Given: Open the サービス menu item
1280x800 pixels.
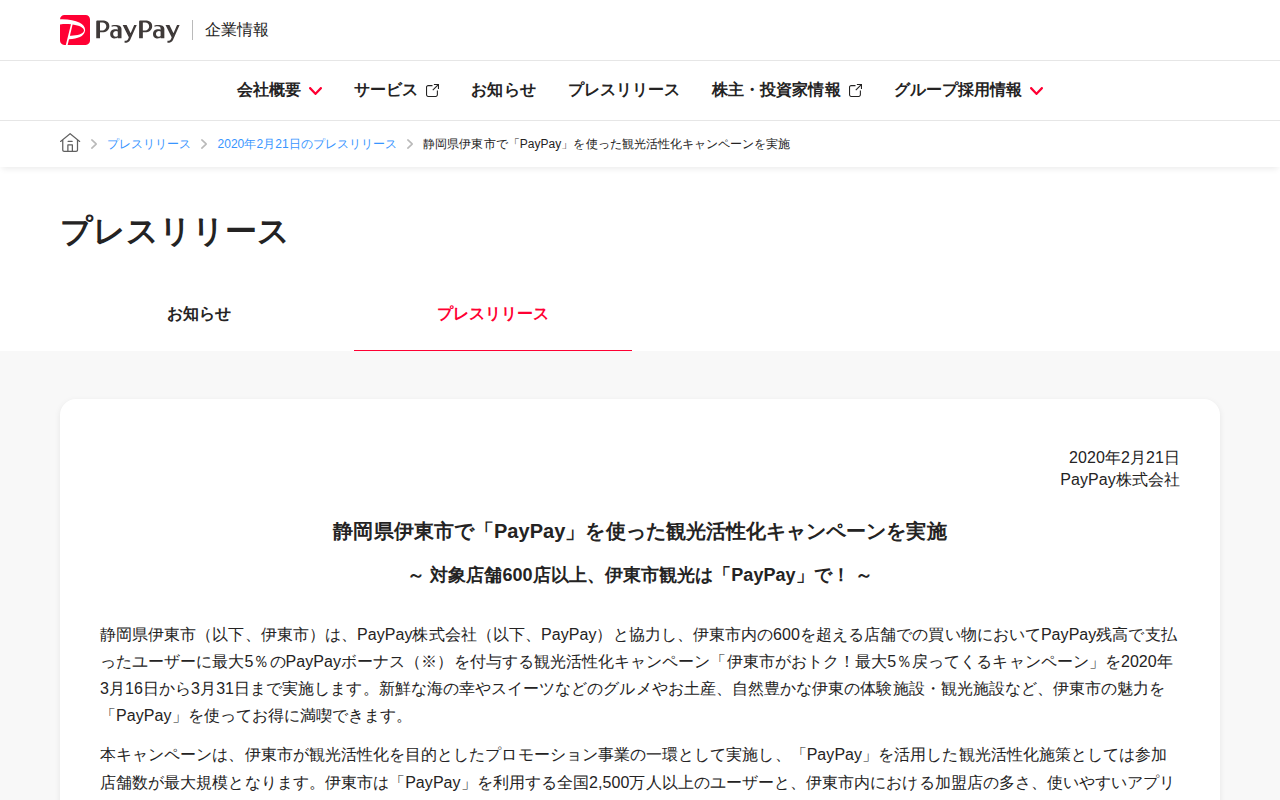Looking at the screenshot, I should pyautogui.click(x=385, y=90).
